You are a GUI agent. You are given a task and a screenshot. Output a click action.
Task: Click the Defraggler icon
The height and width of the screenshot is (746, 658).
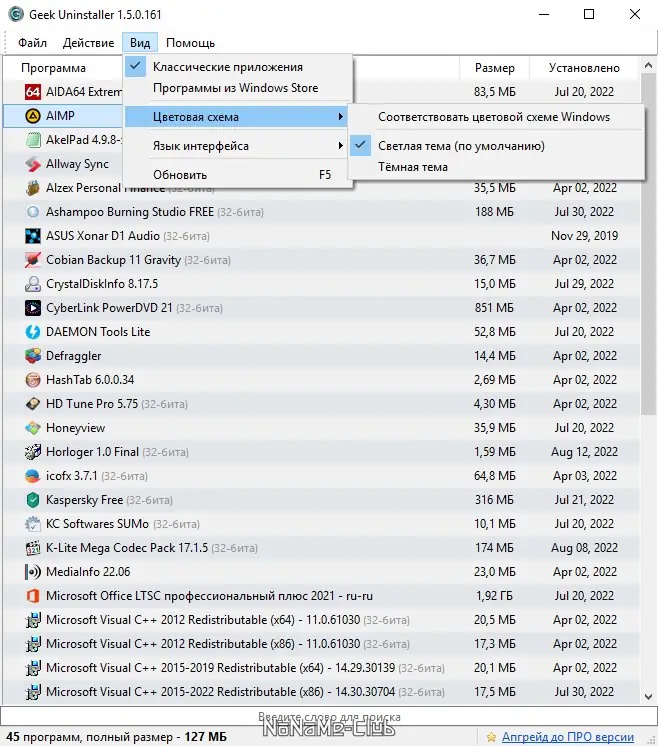pos(33,356)
